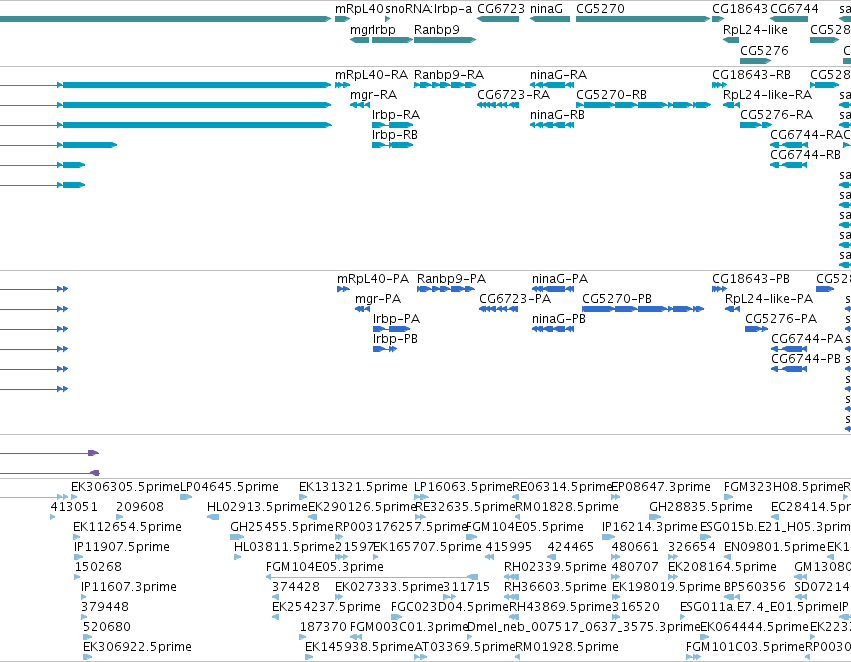Select the ninaG-RB transcript label
Image resolution: width=851 pixels, height=662 pixels.
pos(557,114)
